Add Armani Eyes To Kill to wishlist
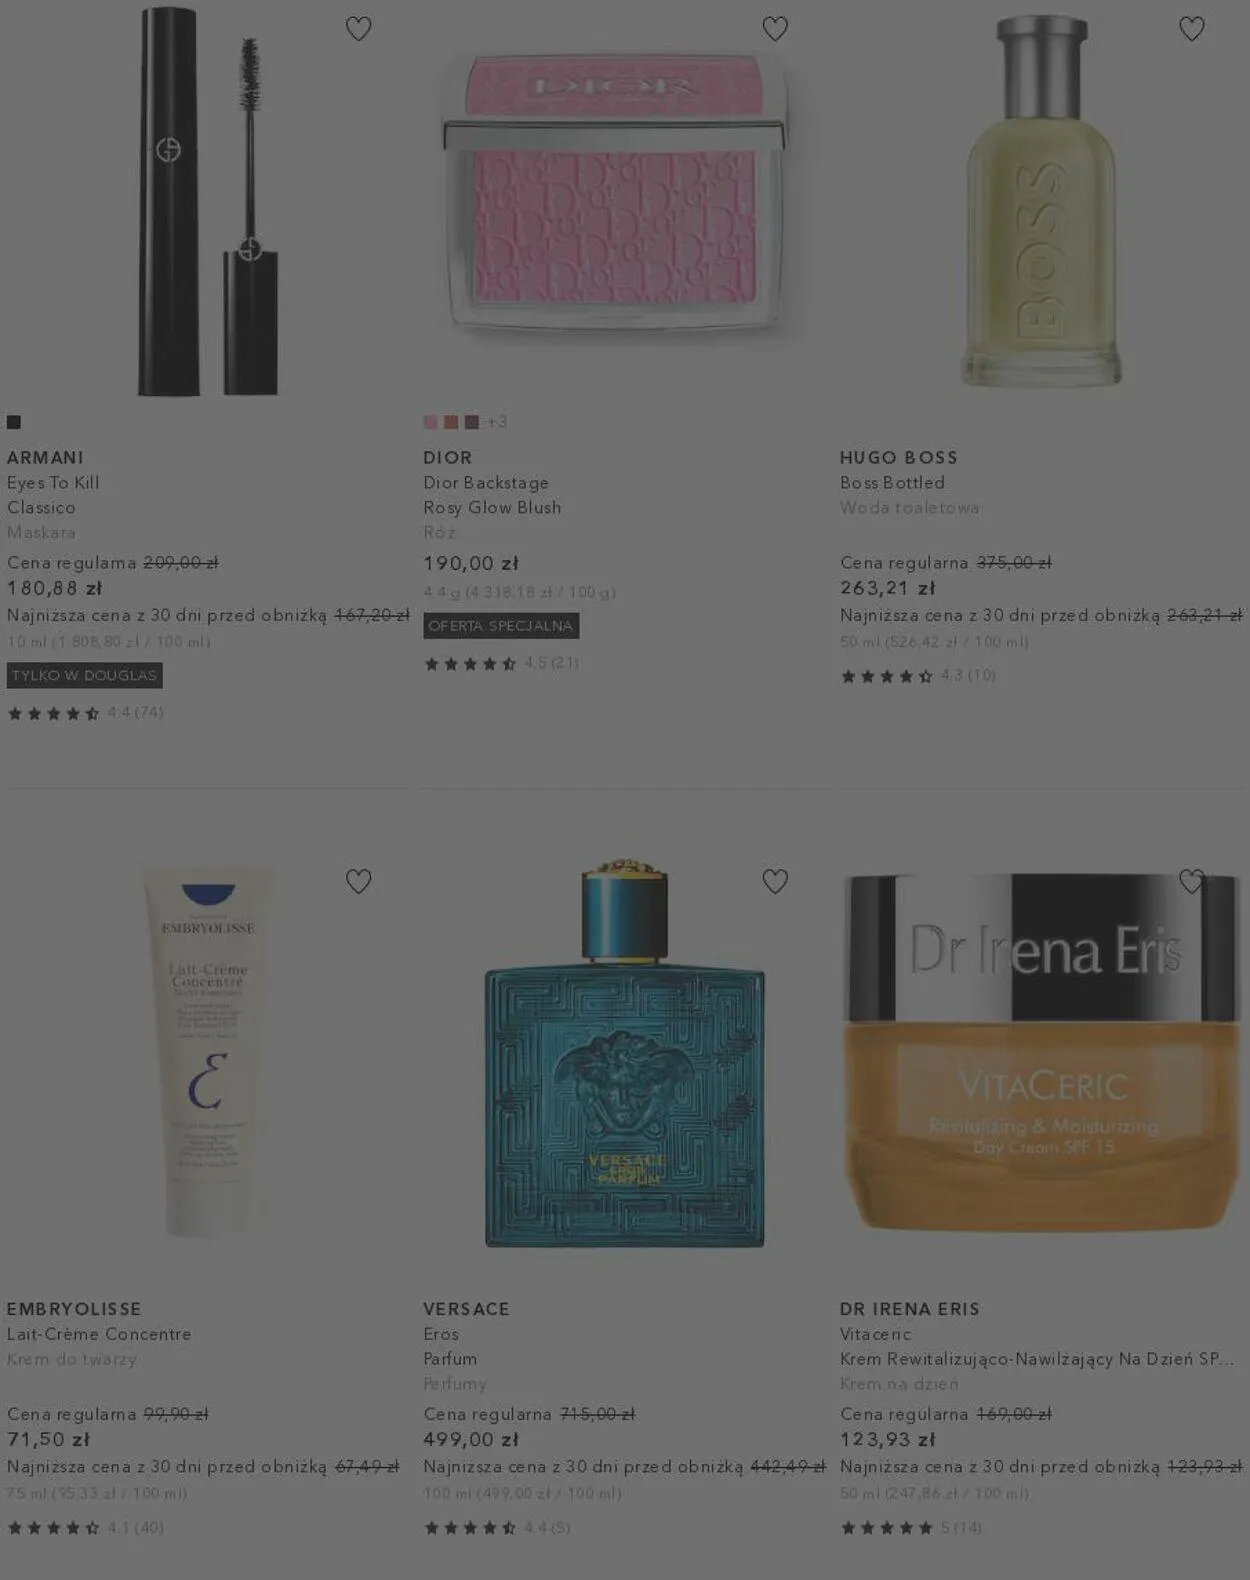Image resolution: width=1250 pixels, height=1580 pixels. [x=358, y=29]
